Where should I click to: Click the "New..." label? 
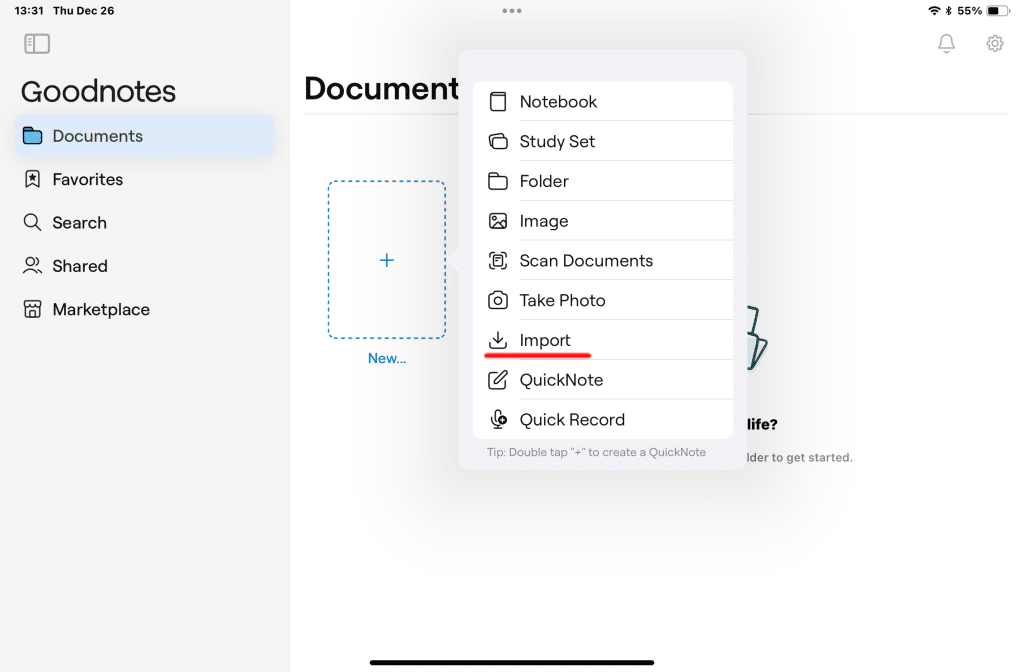(x=387, y=358)
